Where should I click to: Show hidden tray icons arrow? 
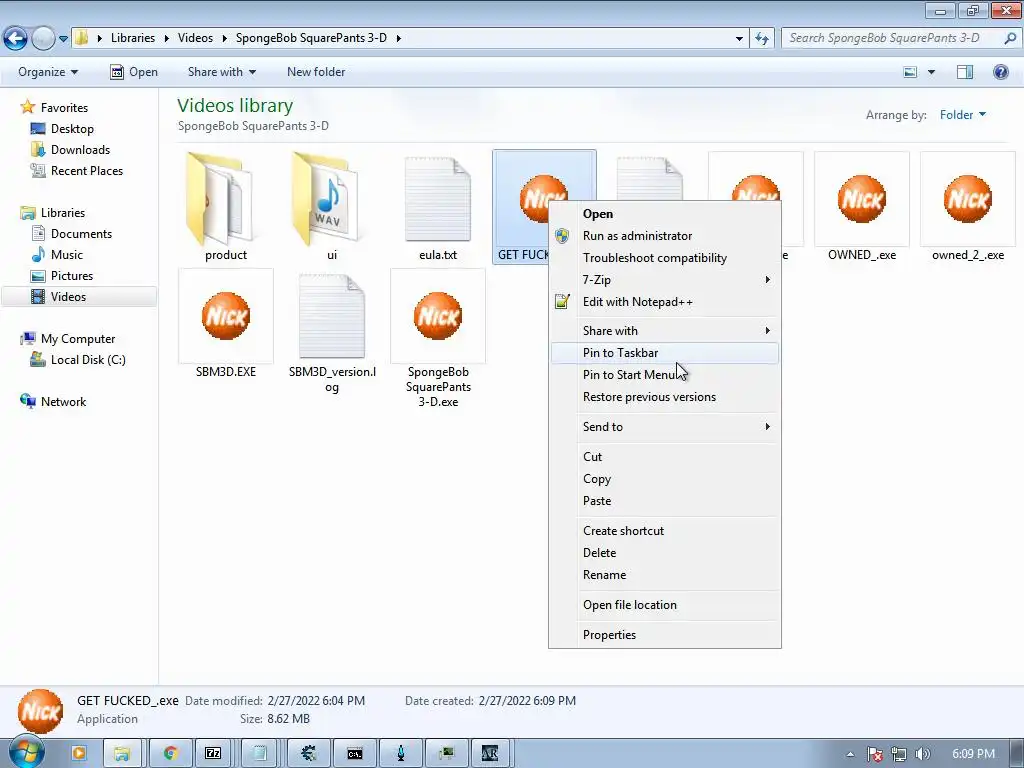pyautogui.click(x=850, y=754)
